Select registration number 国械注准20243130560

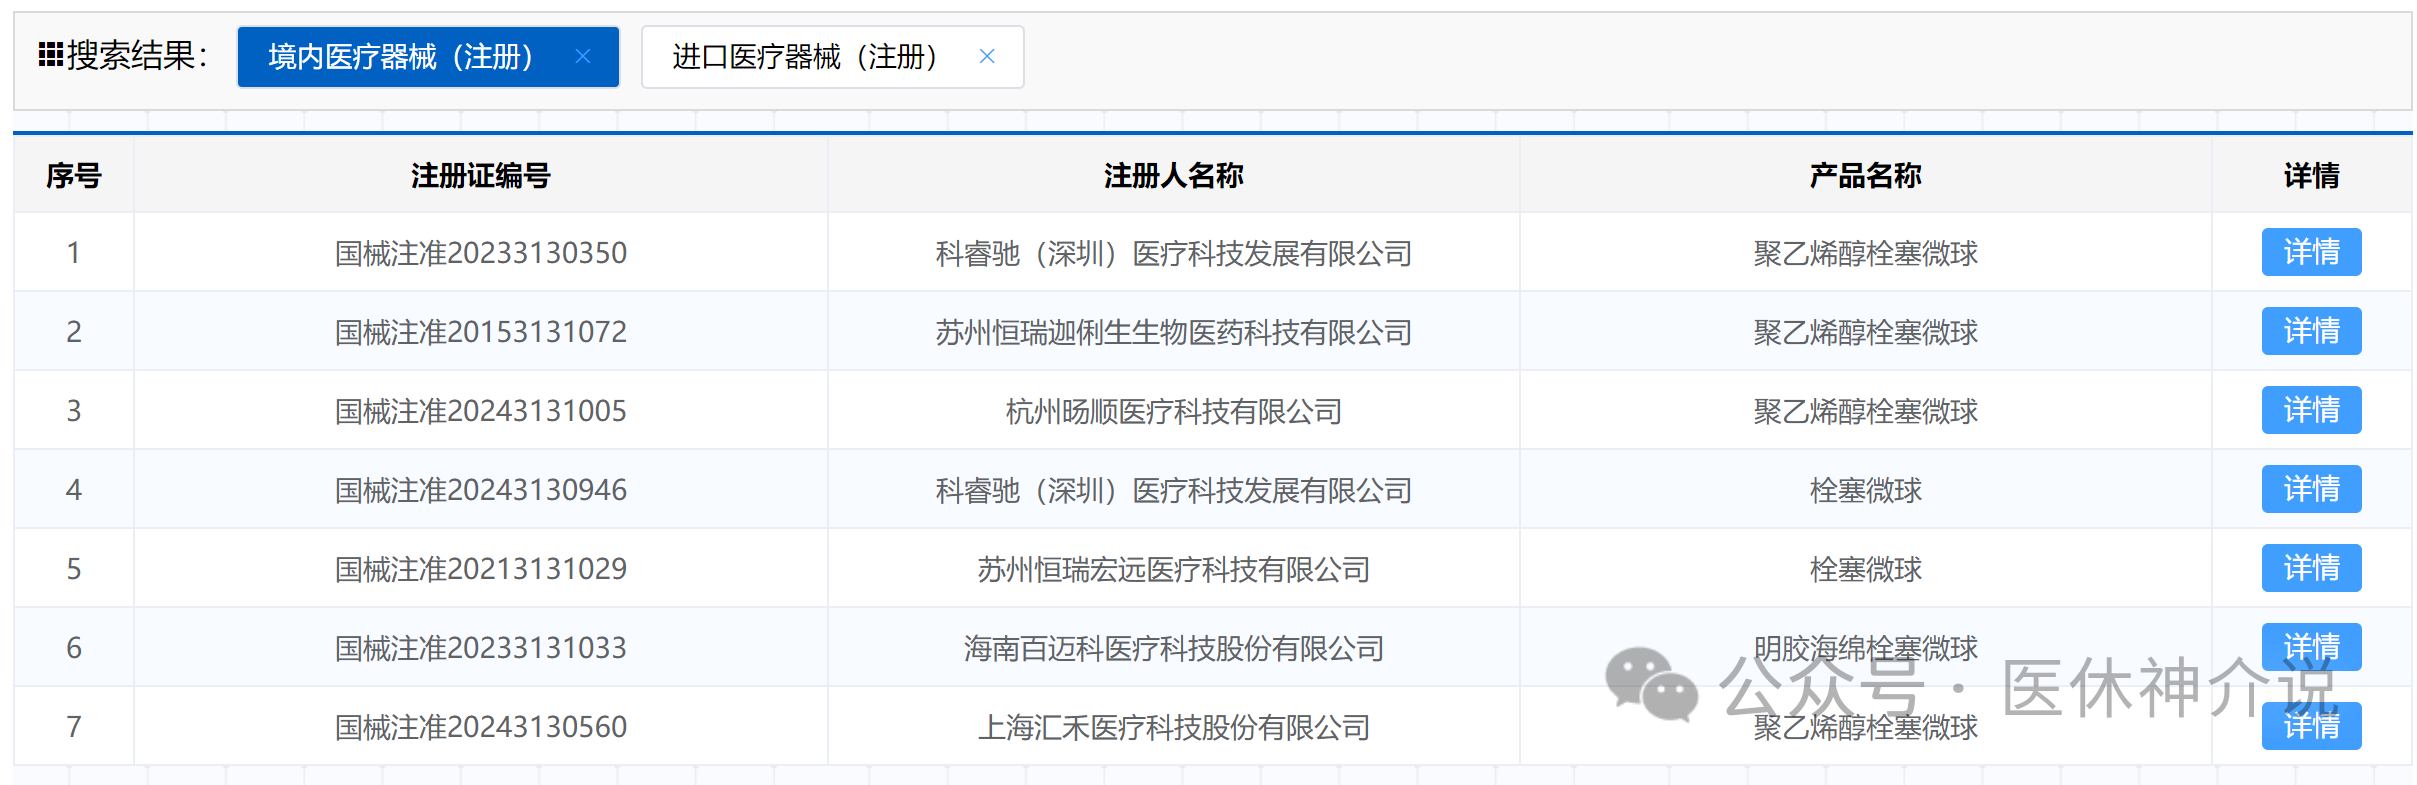[481, 727]
